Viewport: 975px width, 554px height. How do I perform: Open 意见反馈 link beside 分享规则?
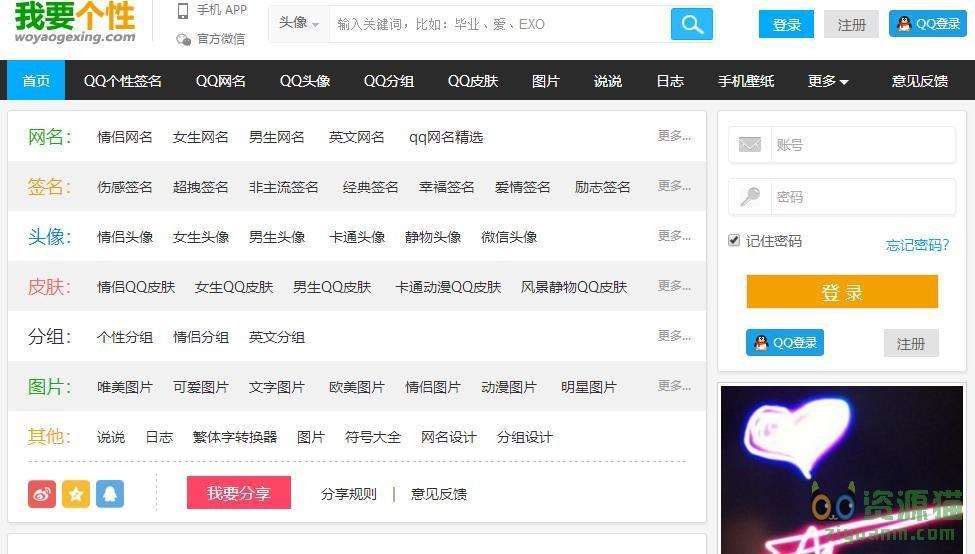(438, 494)
